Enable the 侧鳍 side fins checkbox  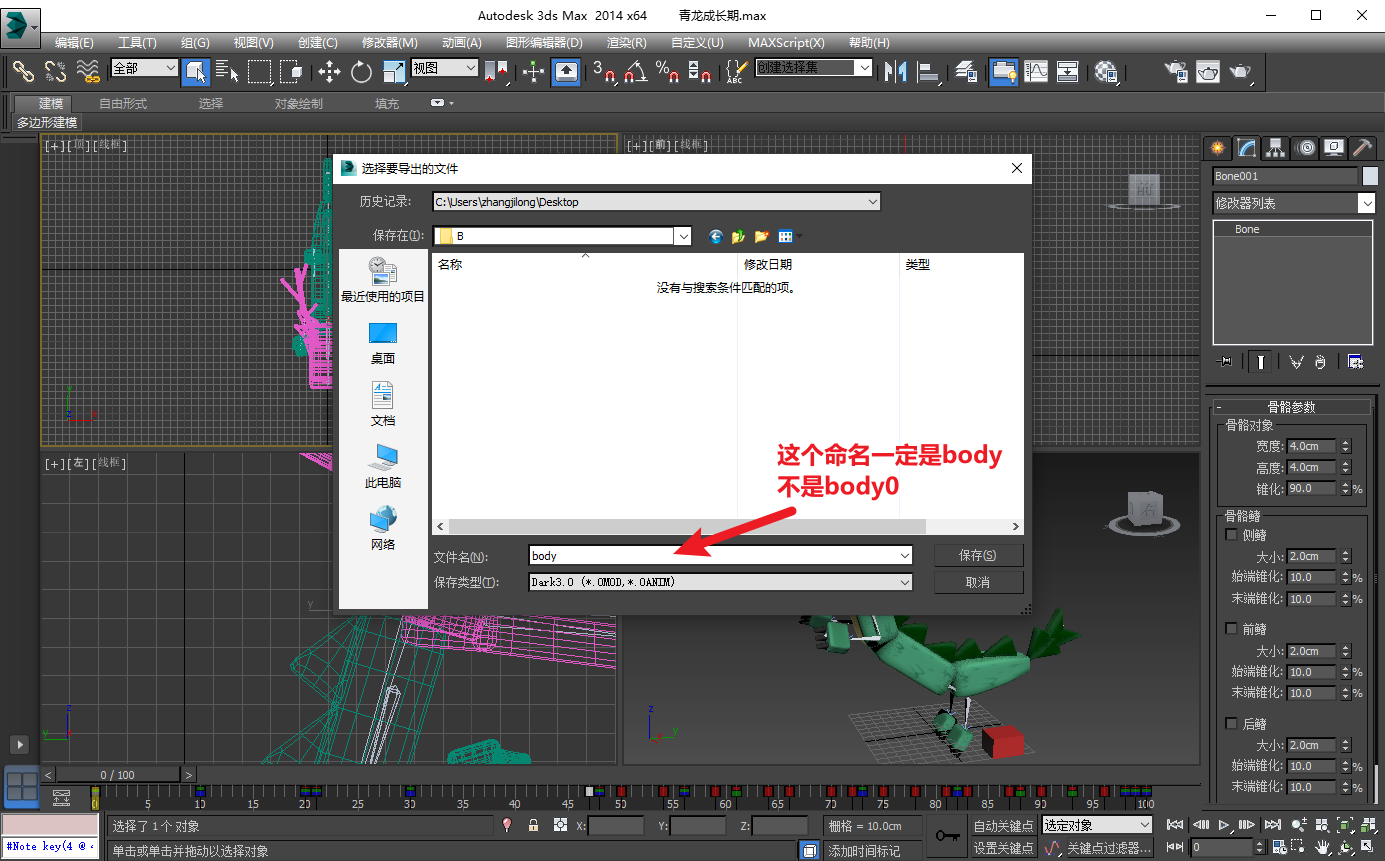click(x=1231, y=535)
